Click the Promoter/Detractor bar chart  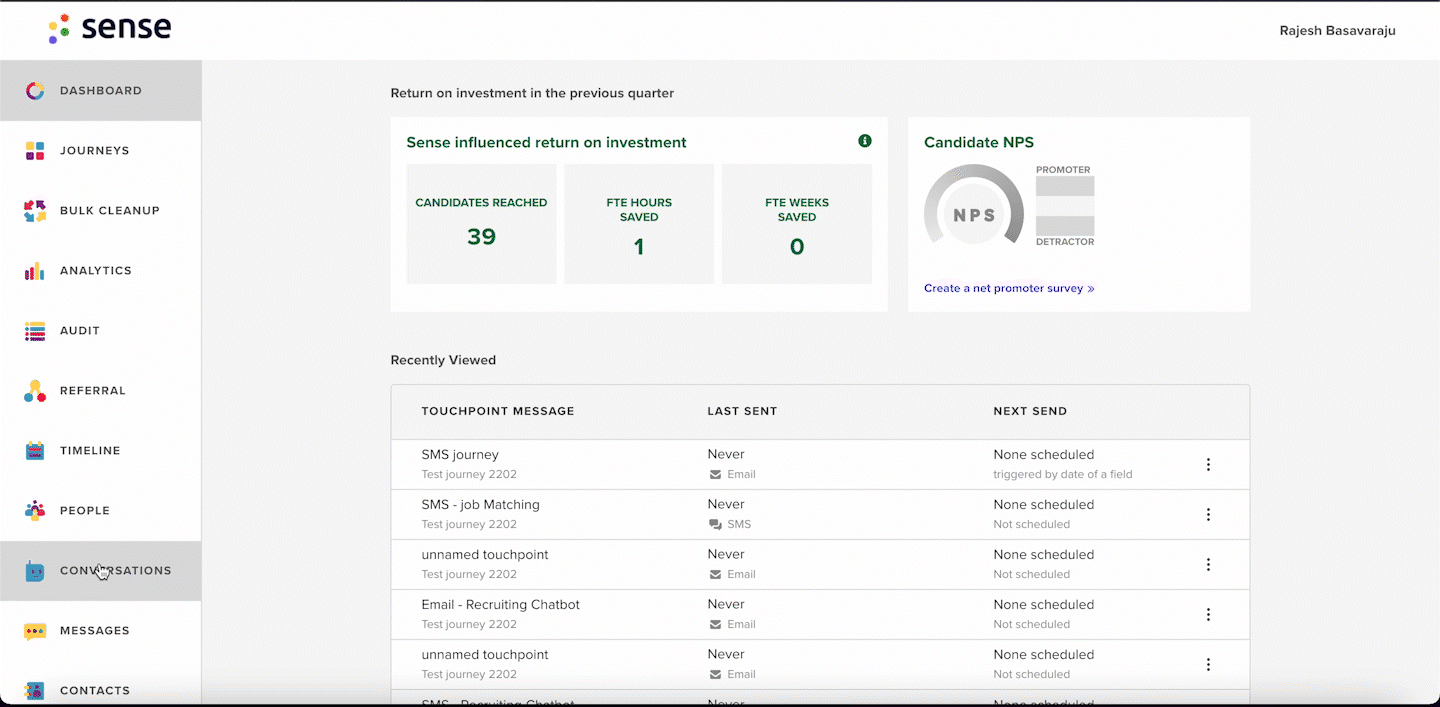(x=1065, y=206)
